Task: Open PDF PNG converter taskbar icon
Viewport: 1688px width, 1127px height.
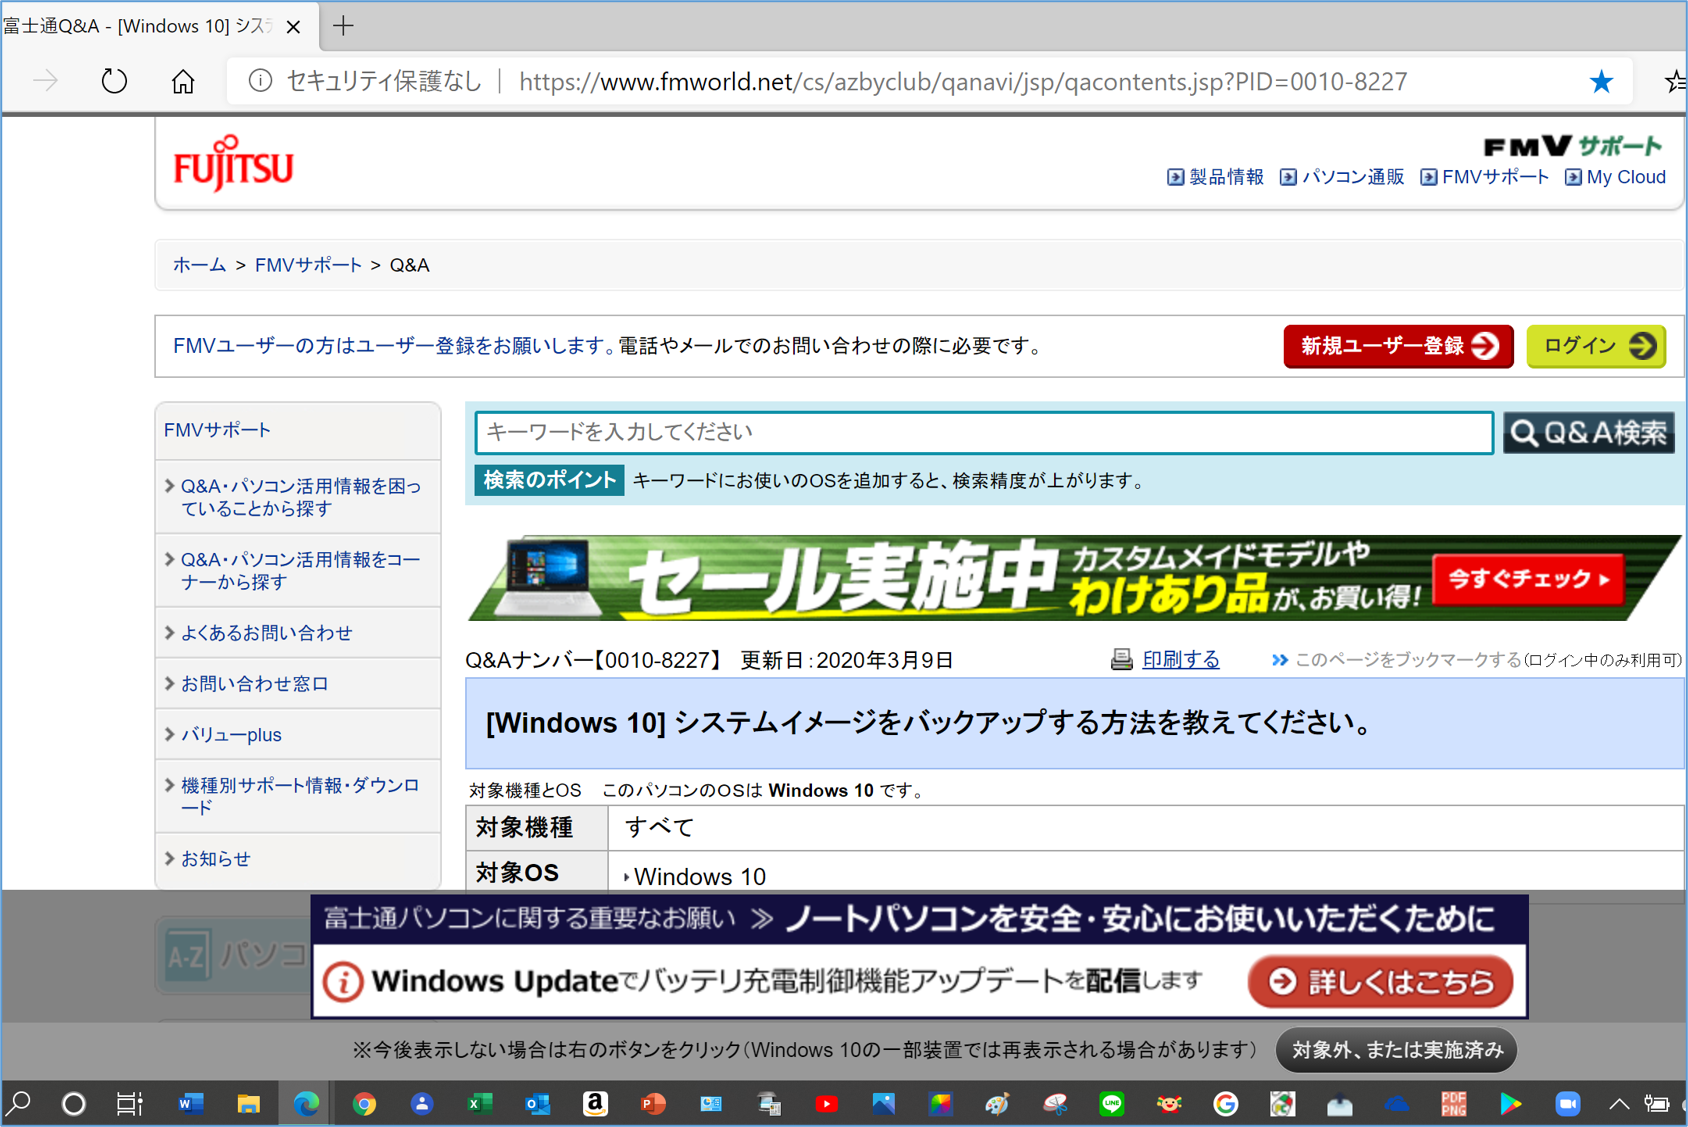Action: [x=1453, y=1104]
